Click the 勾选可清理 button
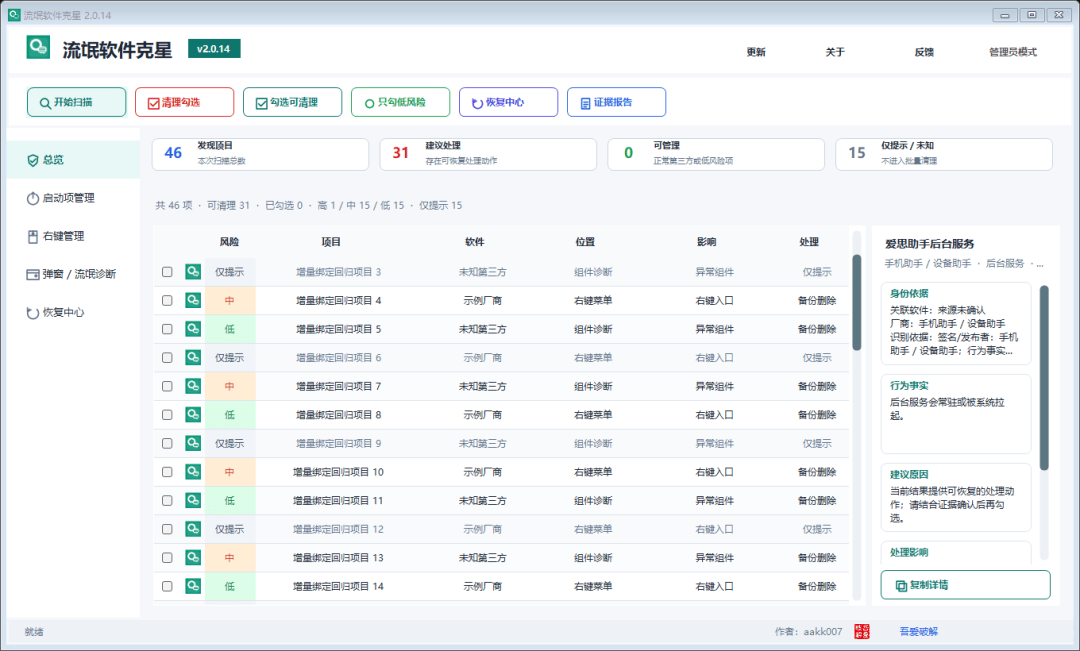The image size is (1080, 651). point(293,103)
